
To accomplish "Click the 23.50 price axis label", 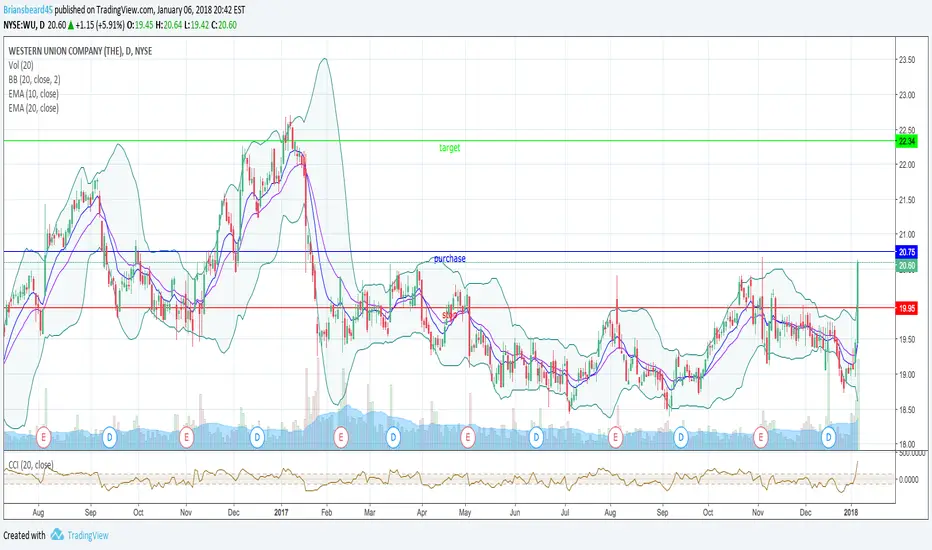I will pyautogui.click(x=907, y=60).
